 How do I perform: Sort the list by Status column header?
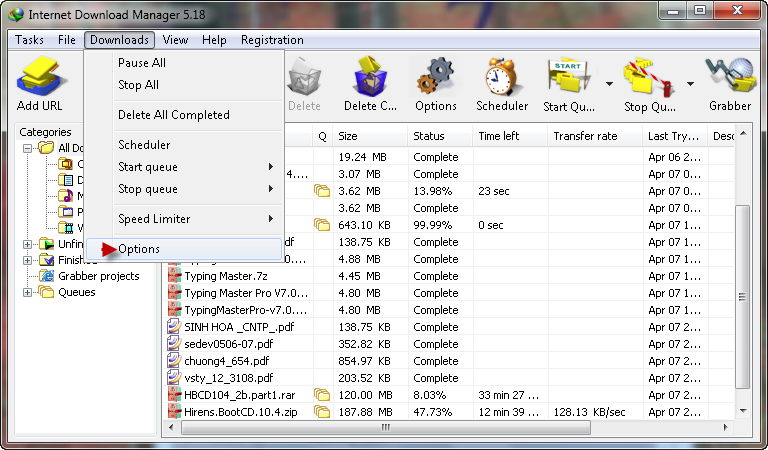439,136
